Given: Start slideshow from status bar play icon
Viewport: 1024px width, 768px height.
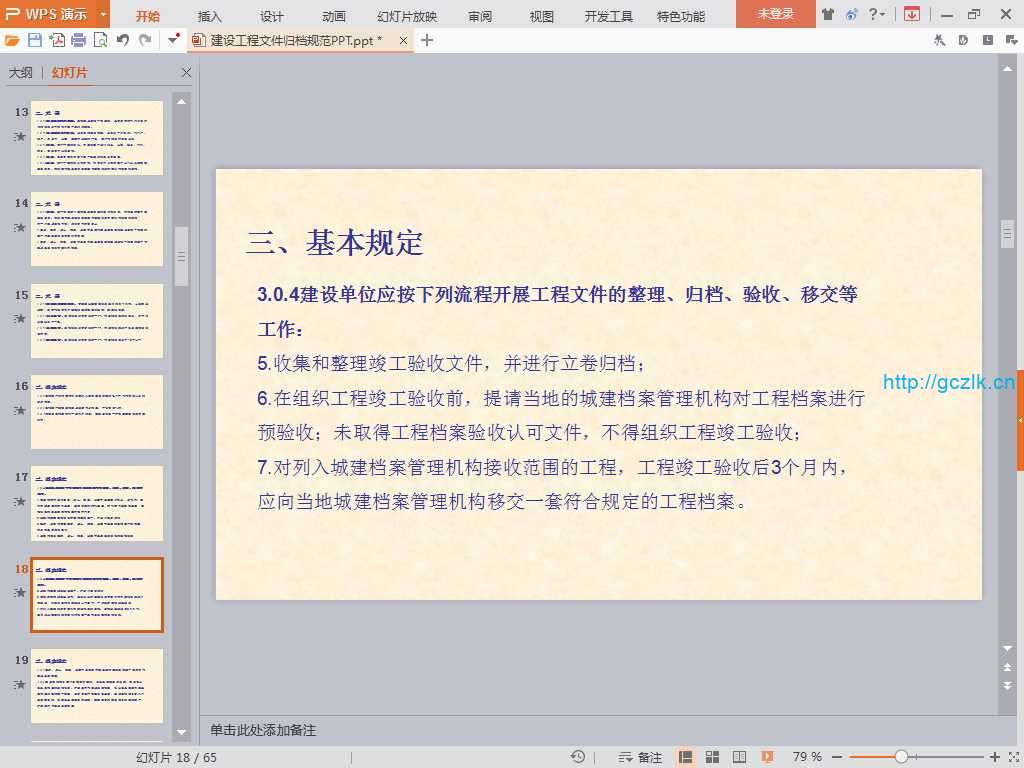Looking at the screenshot, I should pyautogui.click(x=767, y=757).
